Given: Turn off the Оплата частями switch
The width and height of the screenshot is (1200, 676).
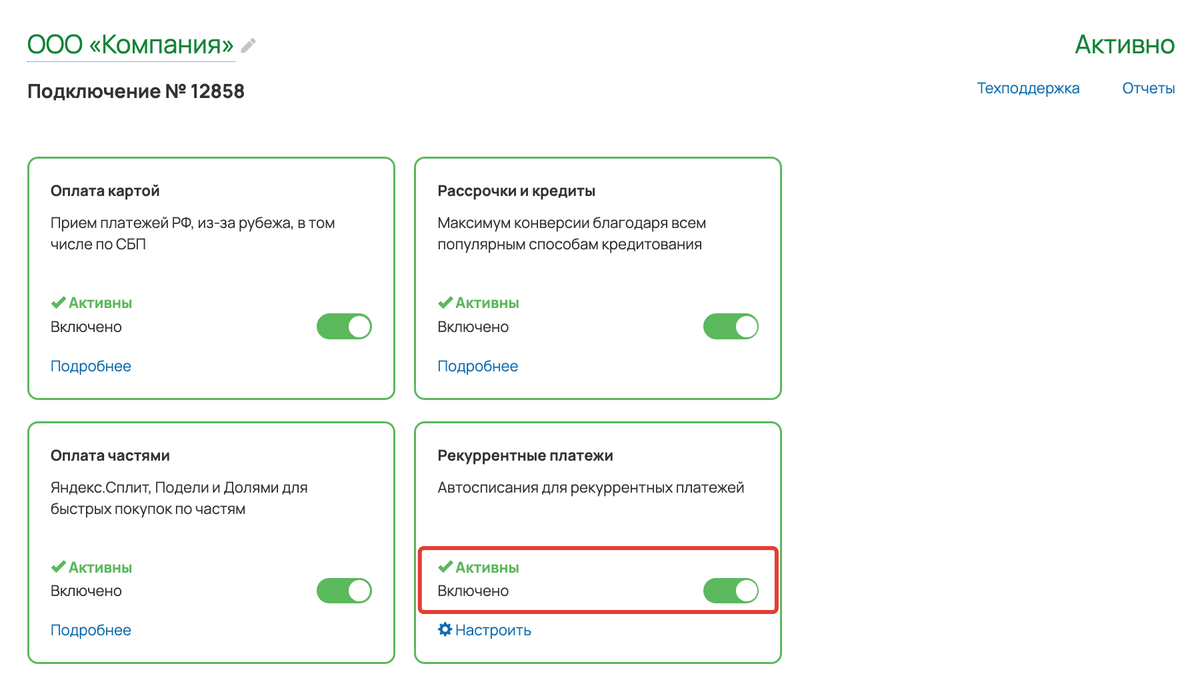Looking at the screenshot, I should pyautogui.click(x=344, y=591).
